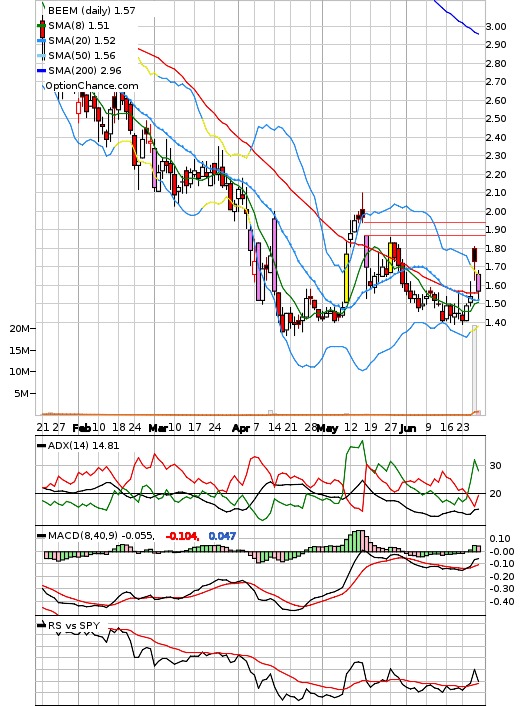Click the OptionChance.com watermark link
The width and height of the screenshot is (526, 706).
point(92,86)
